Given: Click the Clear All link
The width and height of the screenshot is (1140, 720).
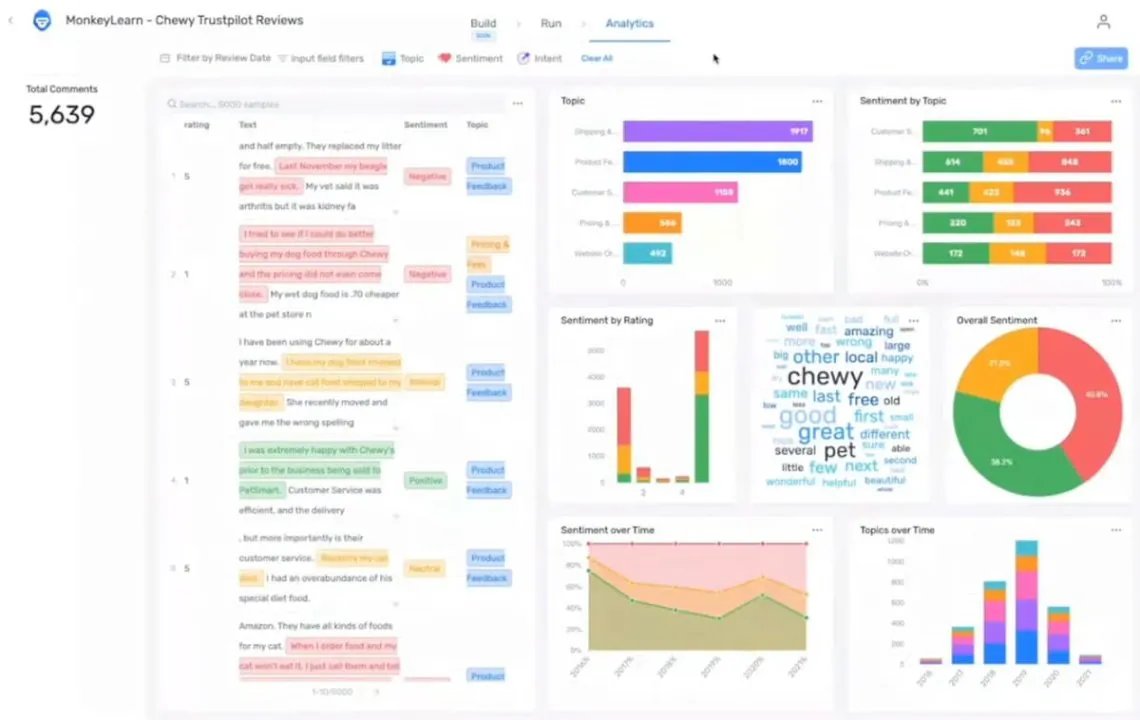Looking at the screenshot, I should point(597,59).
